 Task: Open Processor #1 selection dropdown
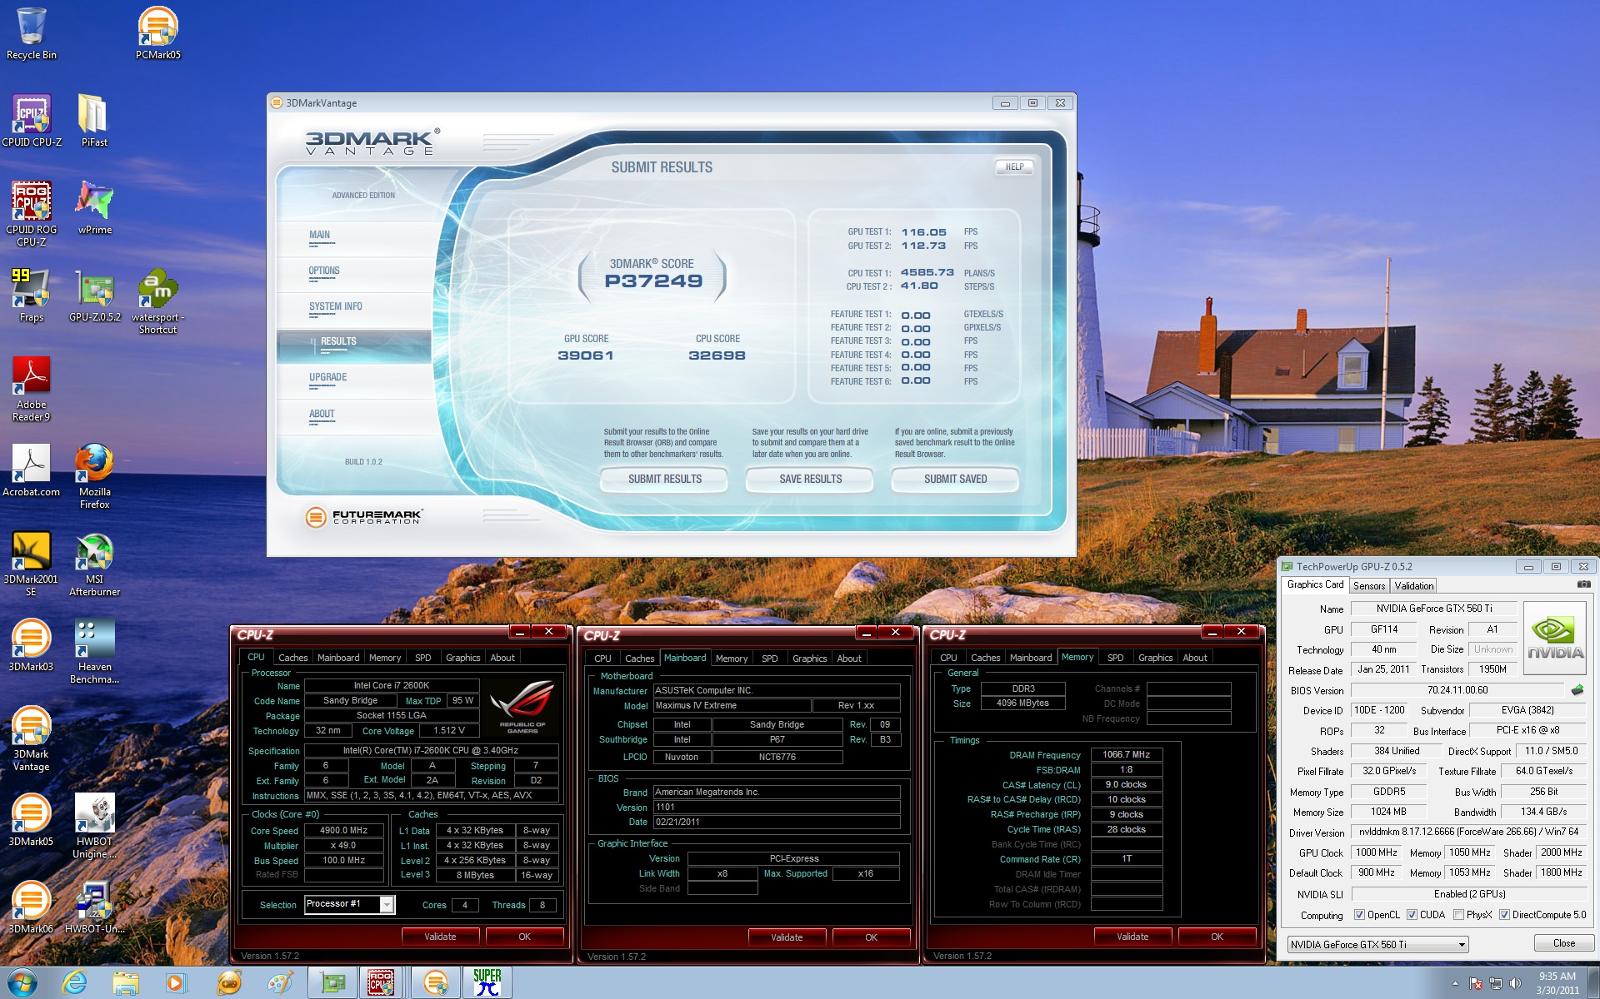(x=349, y=904)
